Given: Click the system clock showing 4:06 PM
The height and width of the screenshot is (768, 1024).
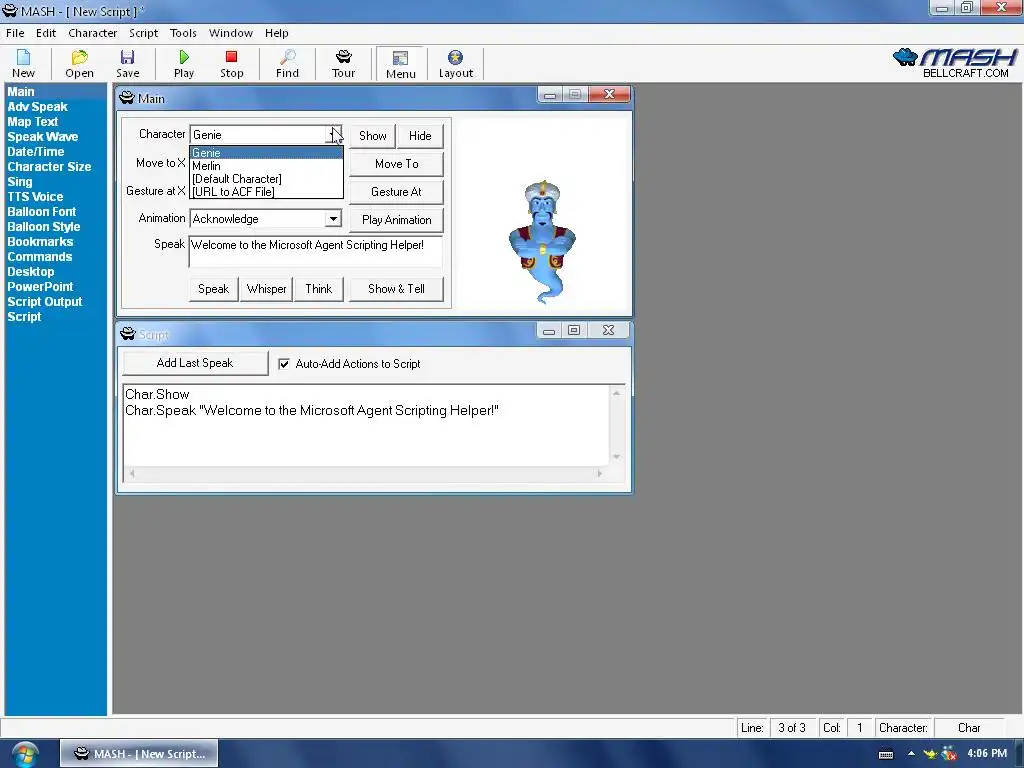Looking at the screenshot, I should [x=987, y=753].
